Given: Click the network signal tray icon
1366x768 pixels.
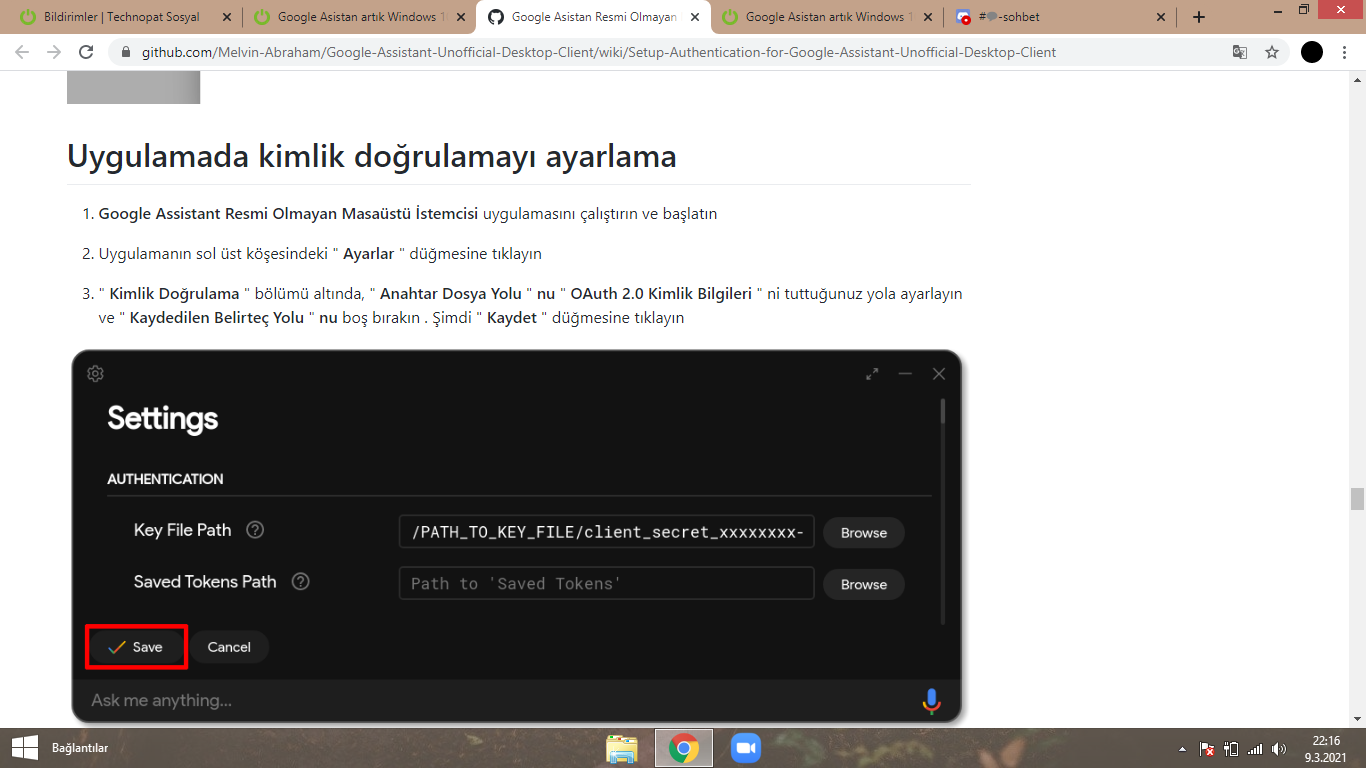Looking at the screenshot, I should pos(1255,749).
